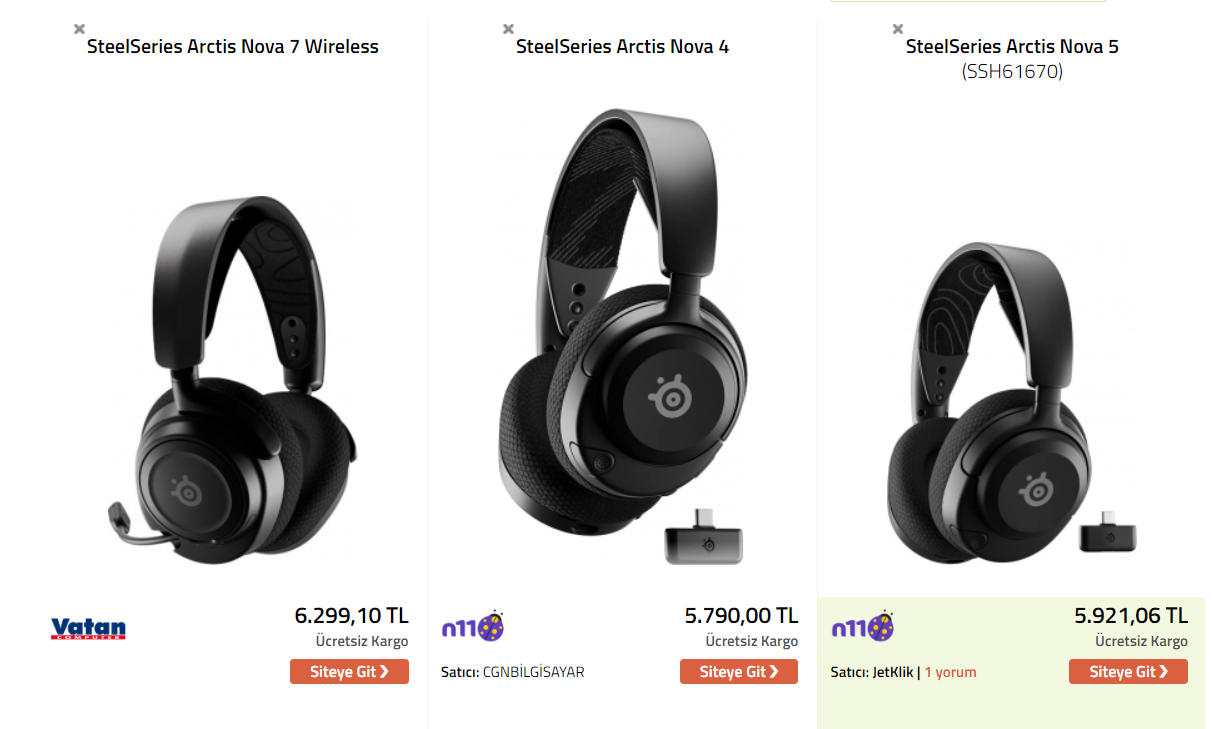Click the Vatan Computer store logo
The image size is (1212, 729).
pyautogui.click(x=88, y=629)
